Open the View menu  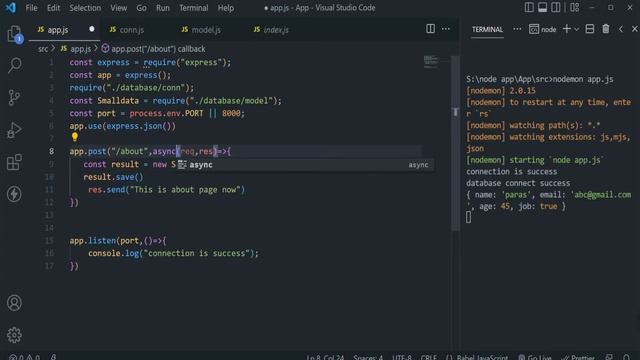pyautogui.click(x=118, y=8)
